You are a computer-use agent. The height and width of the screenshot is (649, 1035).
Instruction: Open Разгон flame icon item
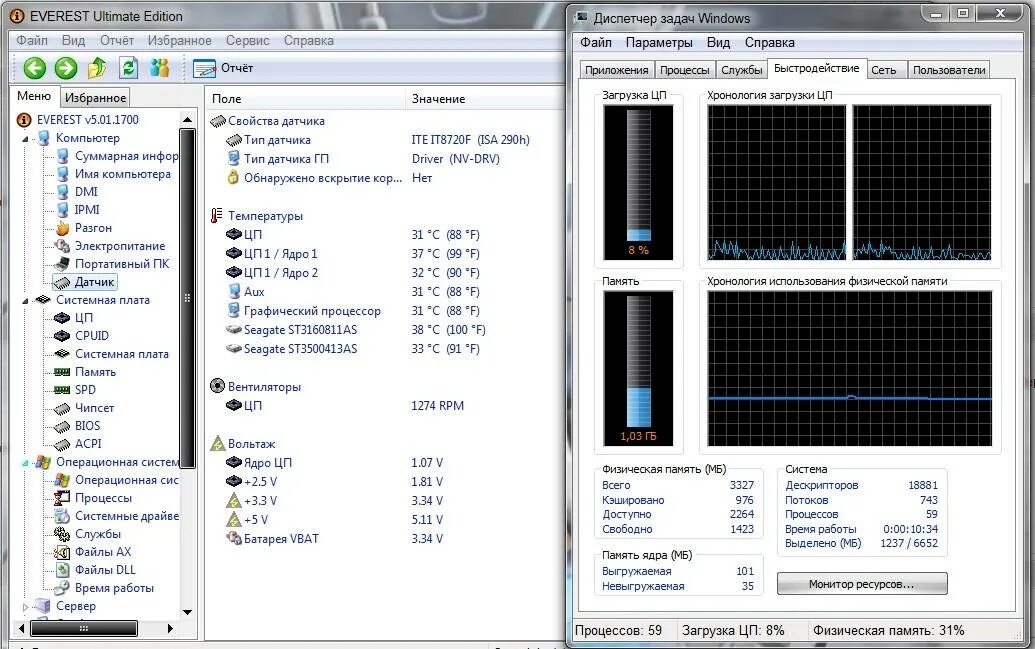pos(63,228)
